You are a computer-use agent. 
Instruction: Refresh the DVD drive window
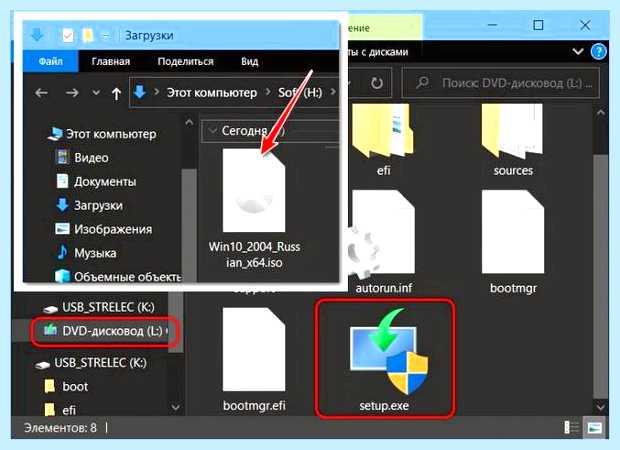tap(377, 83)
